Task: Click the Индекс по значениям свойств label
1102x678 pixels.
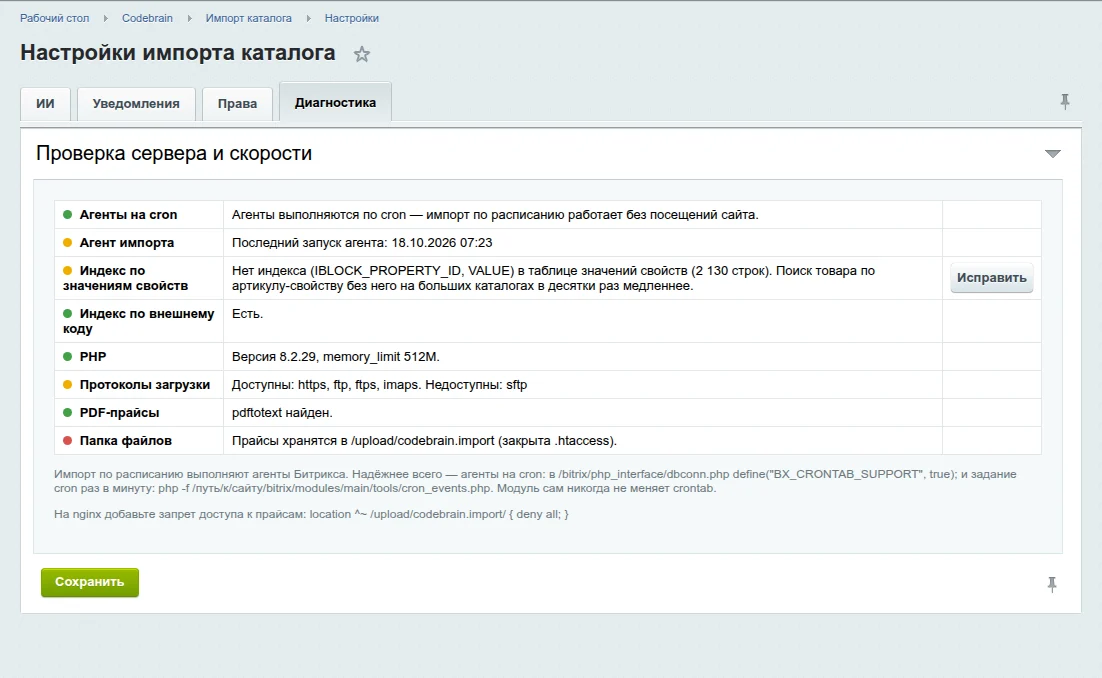Action: coord(126,278)
